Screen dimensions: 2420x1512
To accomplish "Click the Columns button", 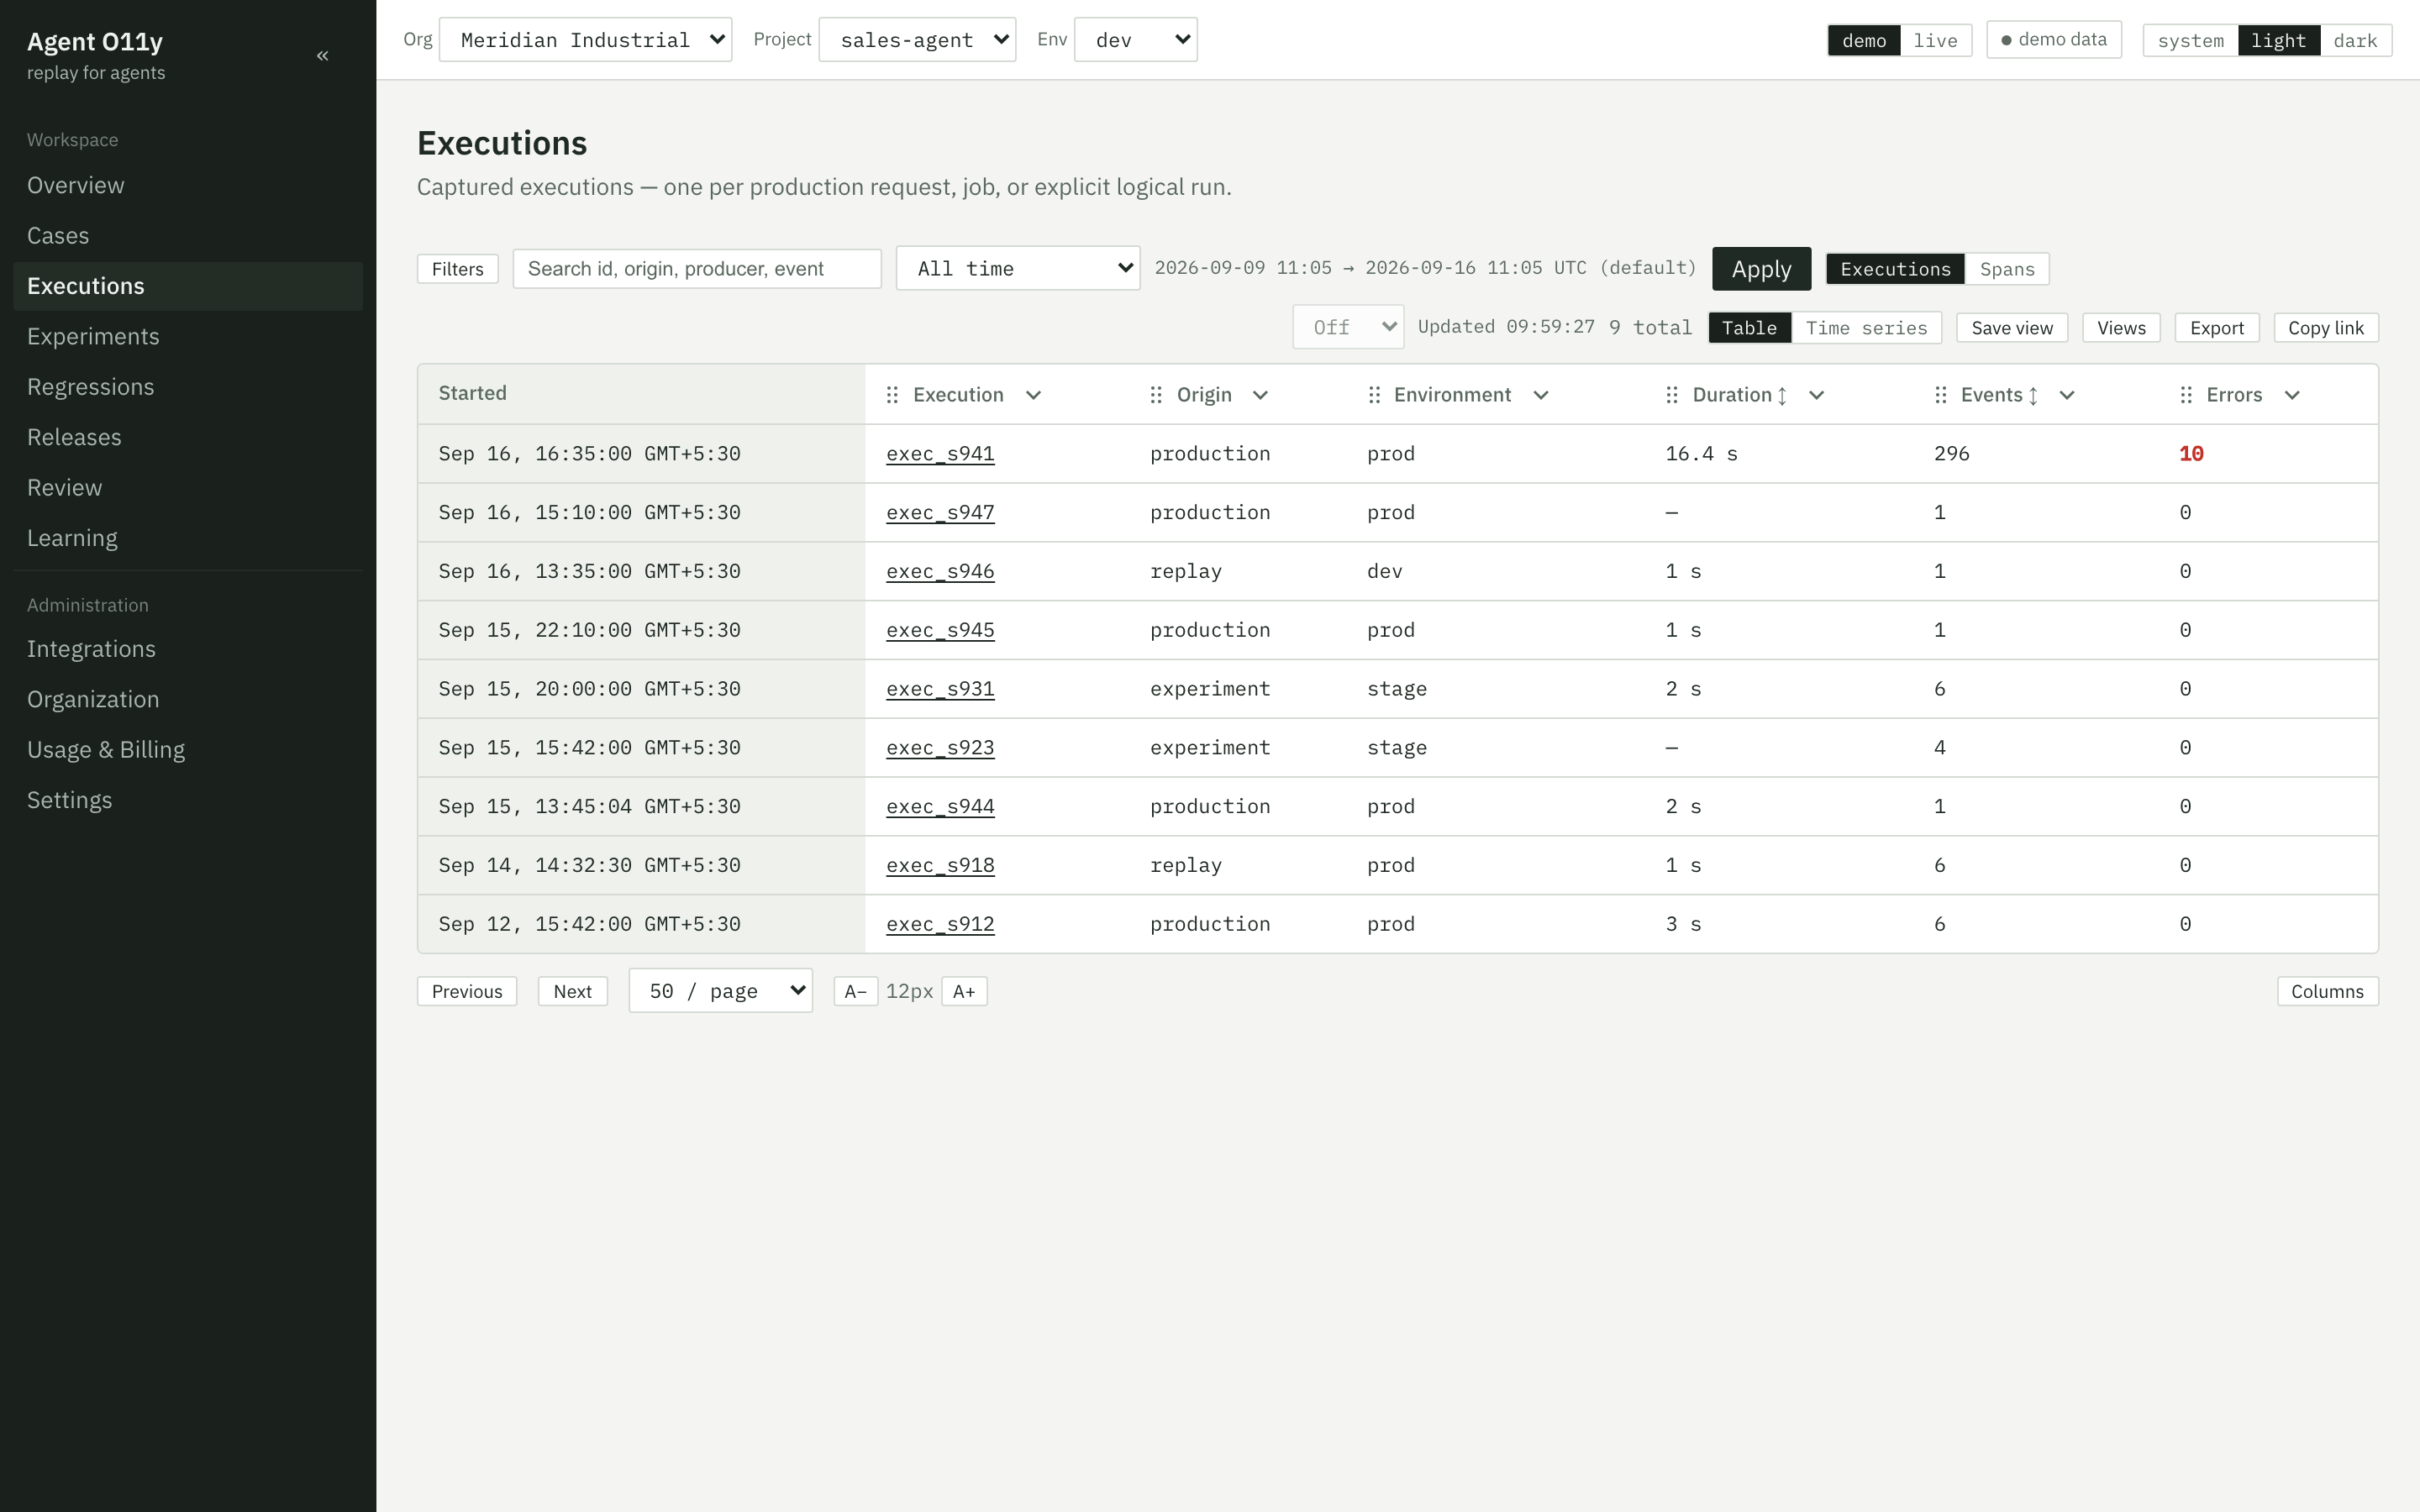I will coord(2327,991).
